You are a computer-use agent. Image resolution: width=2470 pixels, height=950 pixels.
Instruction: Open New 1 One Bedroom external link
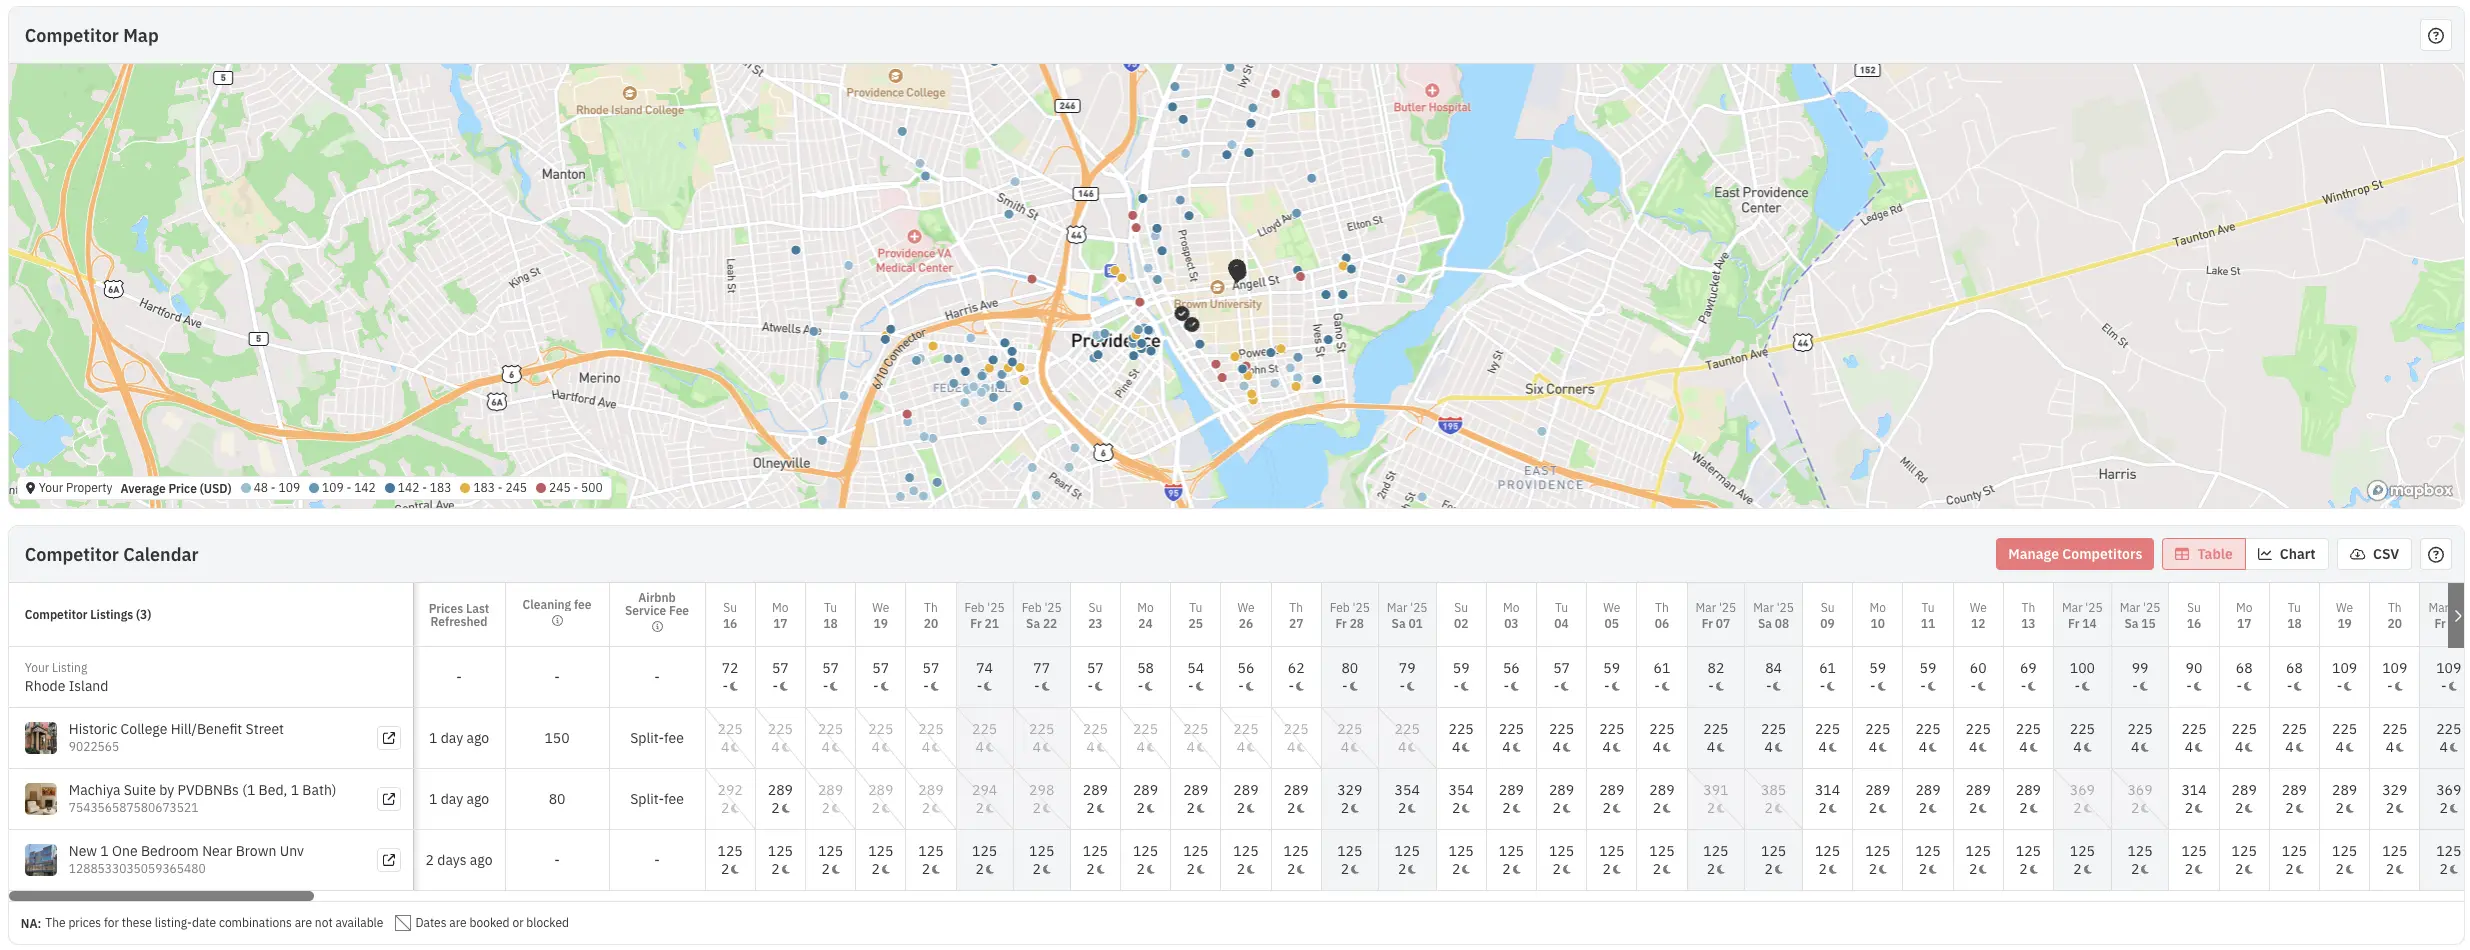(x=389, y=860)
